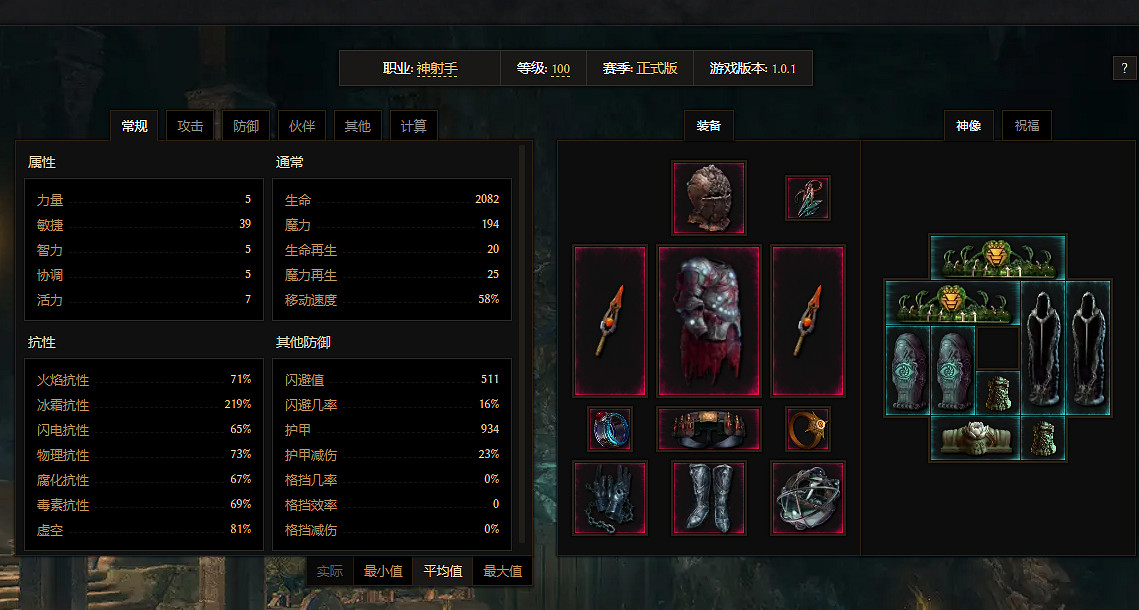1139x610 pixels.
Task: Switch to the 攻击 stats tab
Action: coord(190,126)
